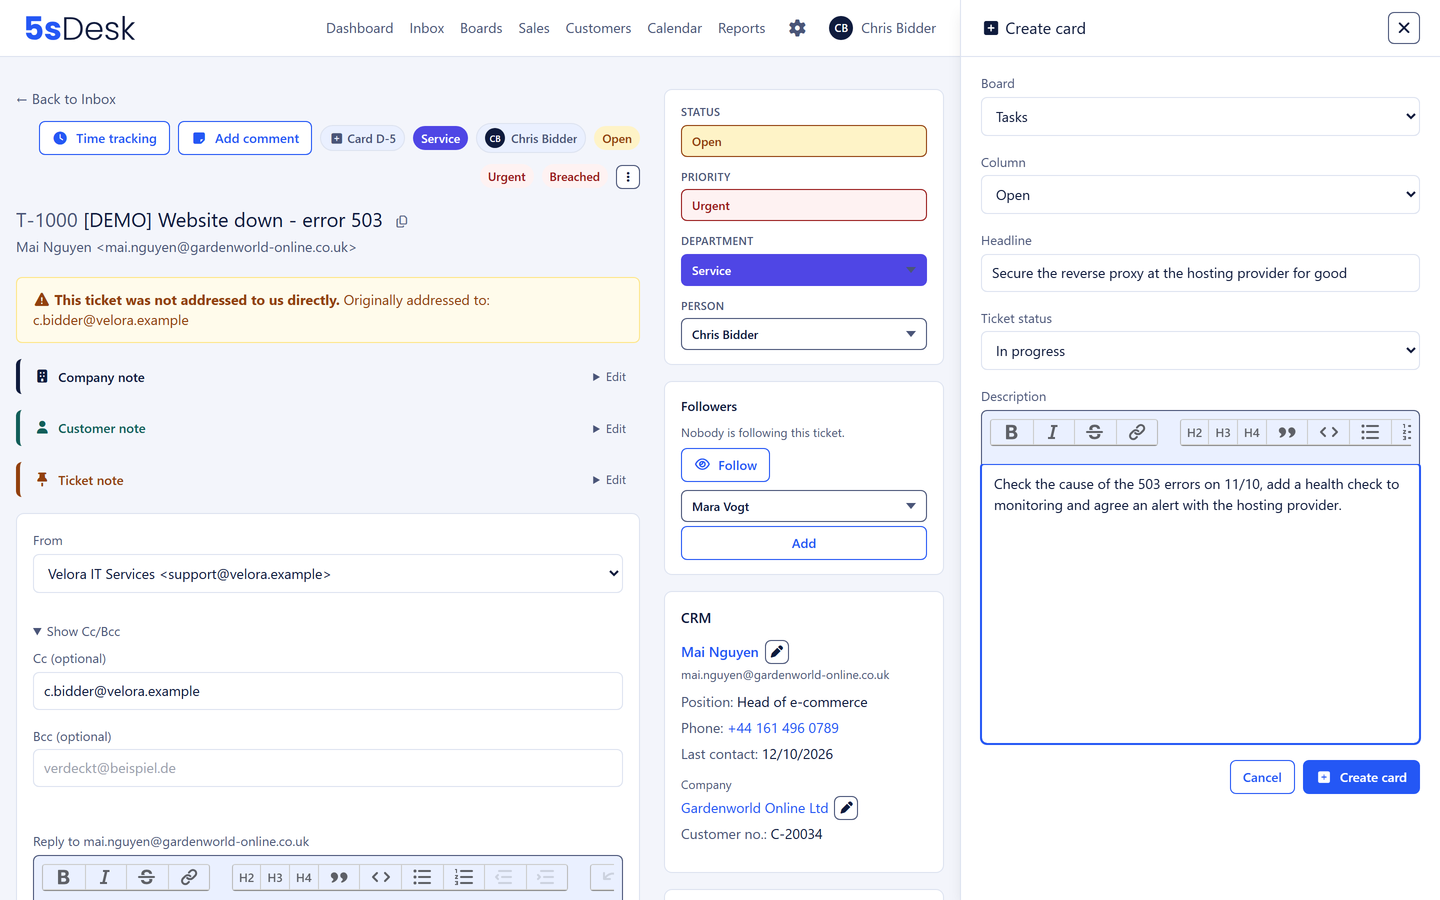Screen dimensions: 1440x900
Task: Go back via Back to Inbox link
Action: pyautogui.click(x=66, y=99)
